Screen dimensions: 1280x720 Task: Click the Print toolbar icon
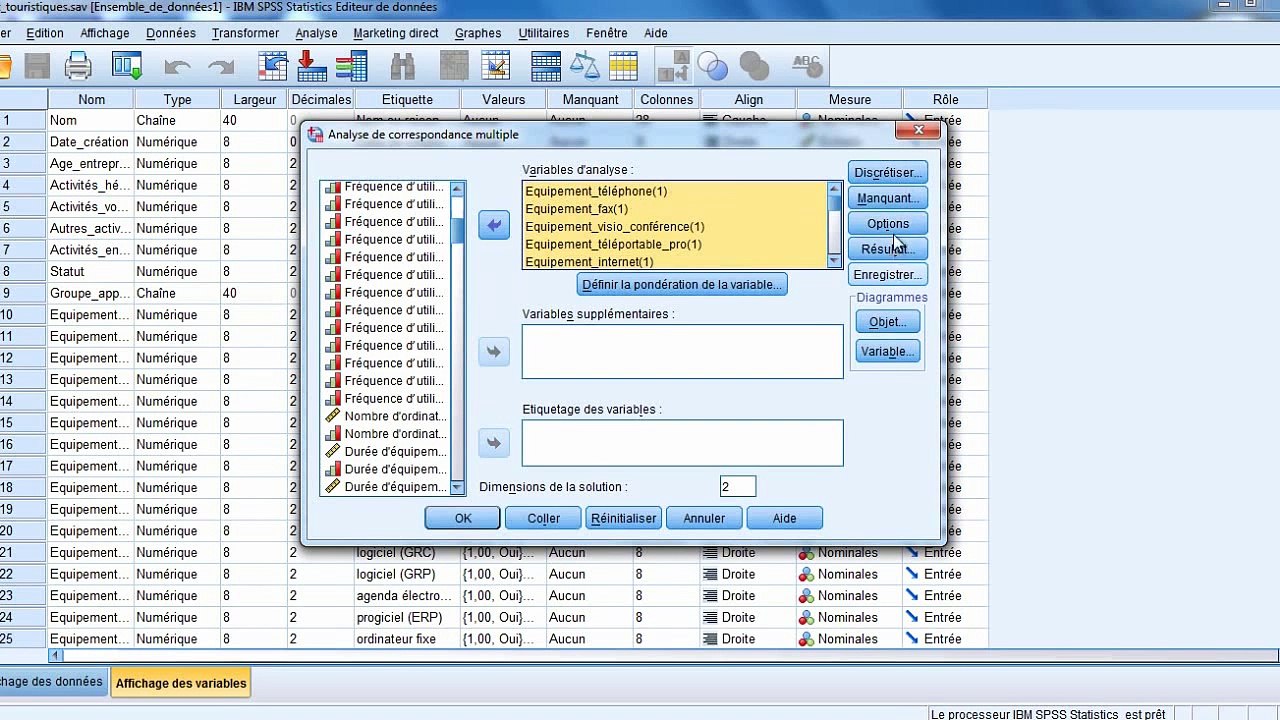pyautogui.click(x=78, y=67)
